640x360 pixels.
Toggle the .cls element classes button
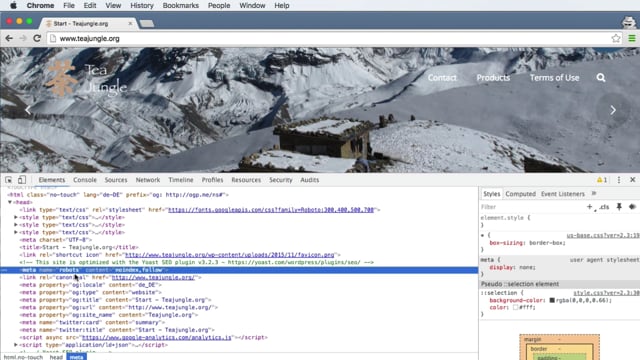click(604, 207)
